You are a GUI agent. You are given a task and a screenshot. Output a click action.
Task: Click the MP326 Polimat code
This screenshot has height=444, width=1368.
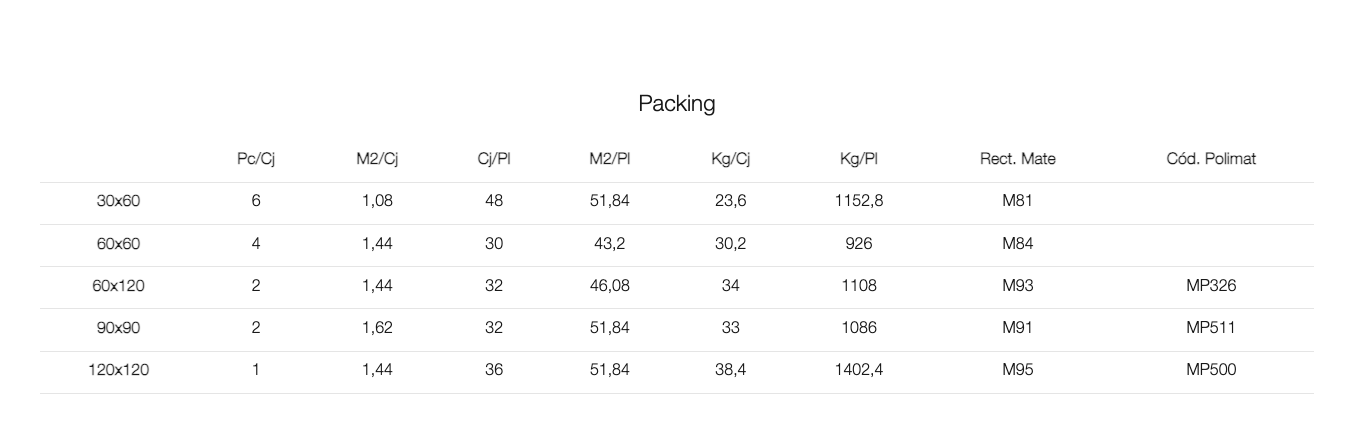pos(1211,285)
